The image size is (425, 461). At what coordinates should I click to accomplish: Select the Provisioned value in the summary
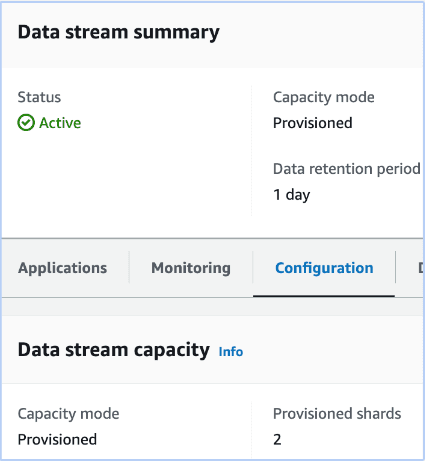[x=313, y=123]
